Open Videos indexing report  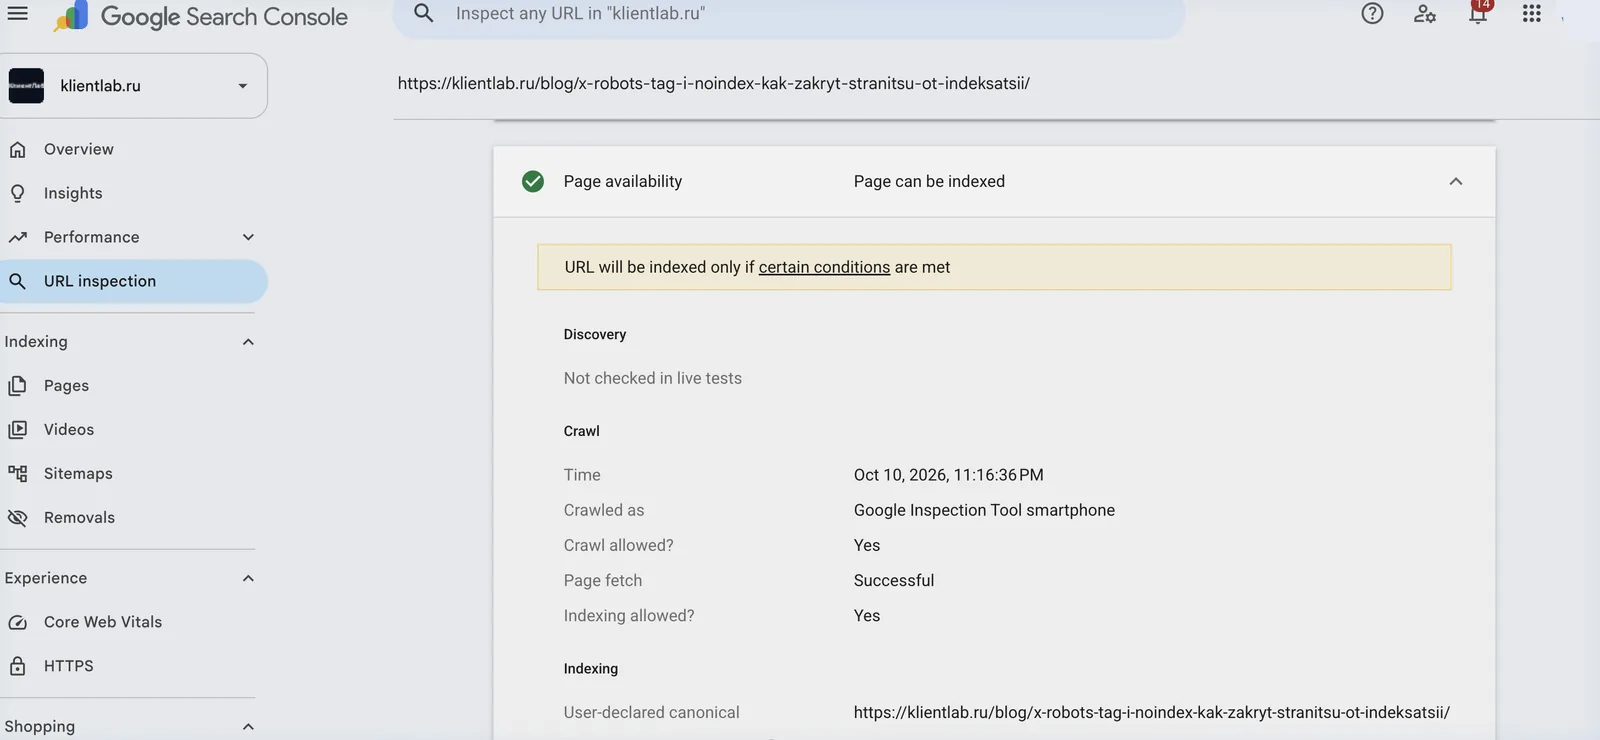69,429
